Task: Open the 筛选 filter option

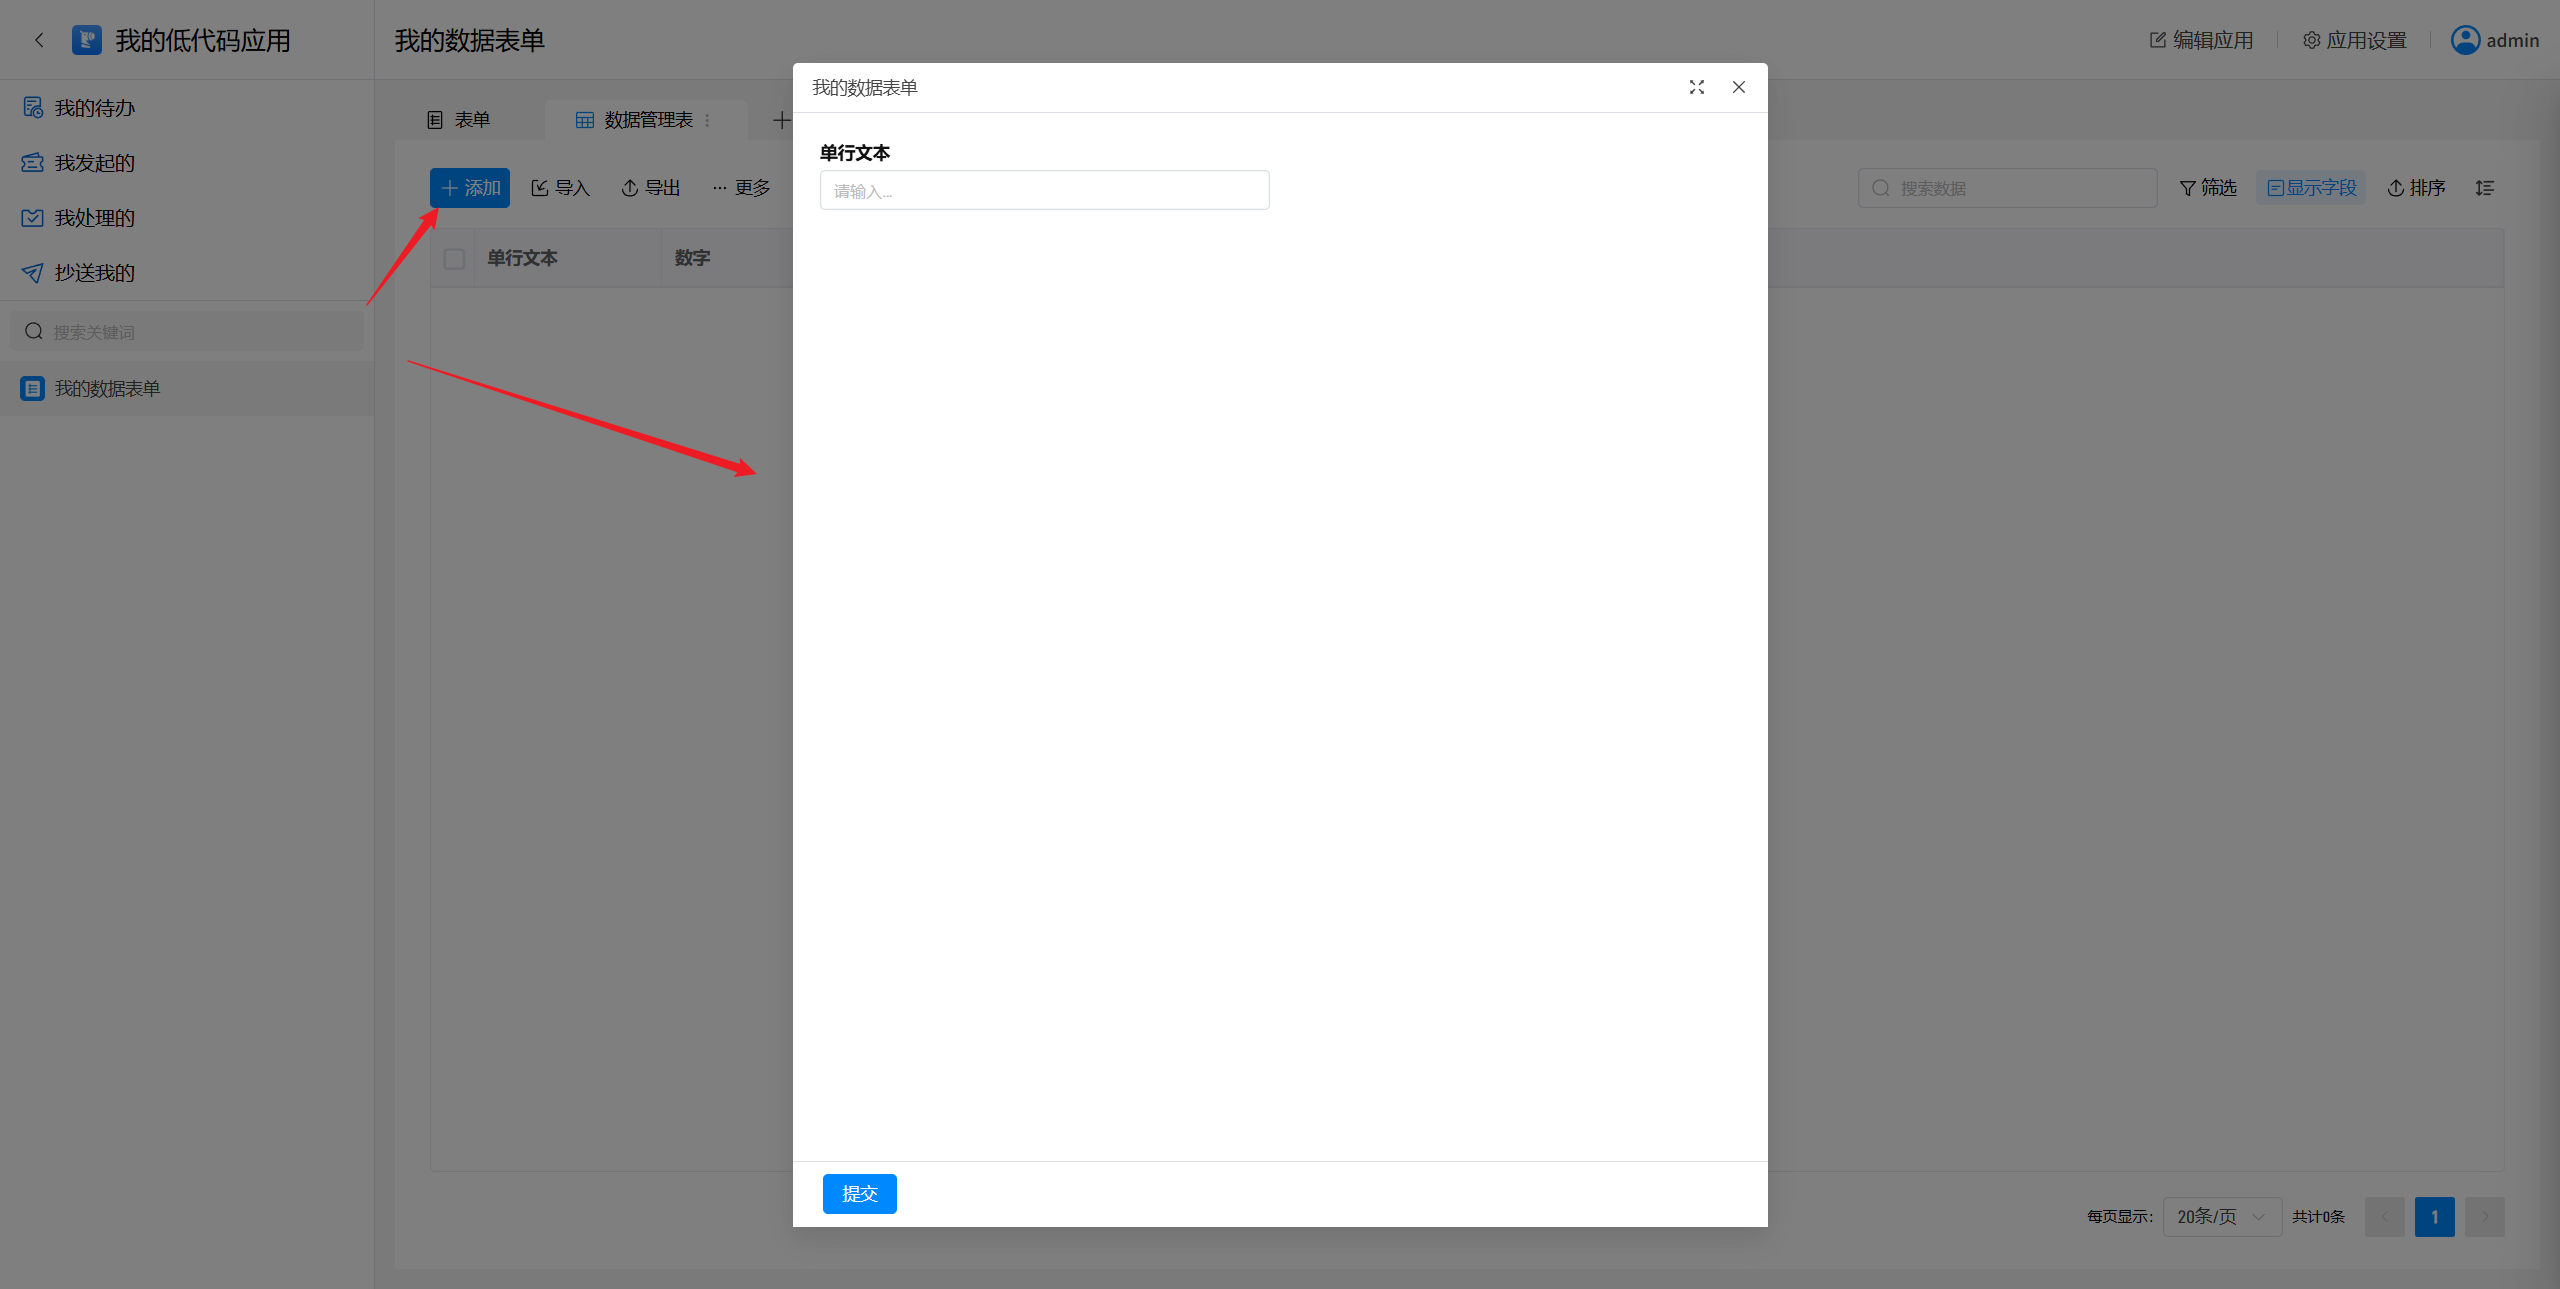Action: [x=2208, y=188]
